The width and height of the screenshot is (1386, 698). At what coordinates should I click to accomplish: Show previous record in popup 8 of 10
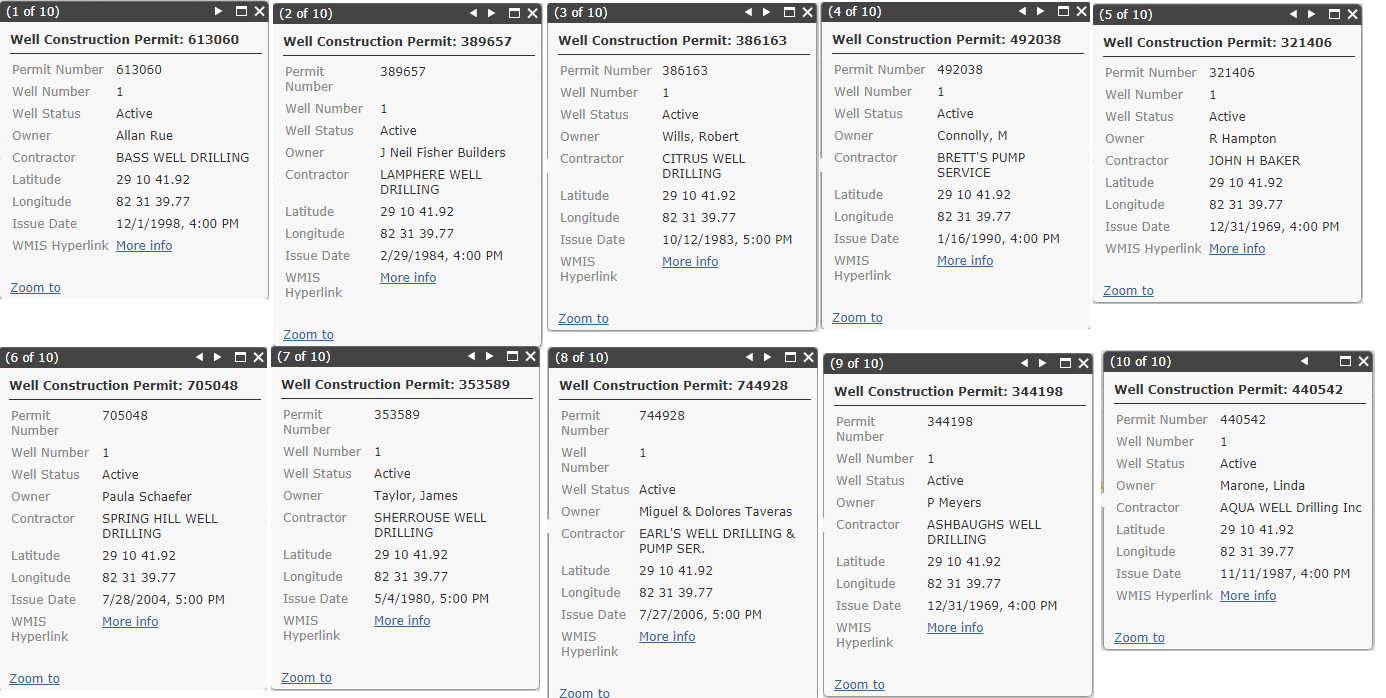point(748,357)
